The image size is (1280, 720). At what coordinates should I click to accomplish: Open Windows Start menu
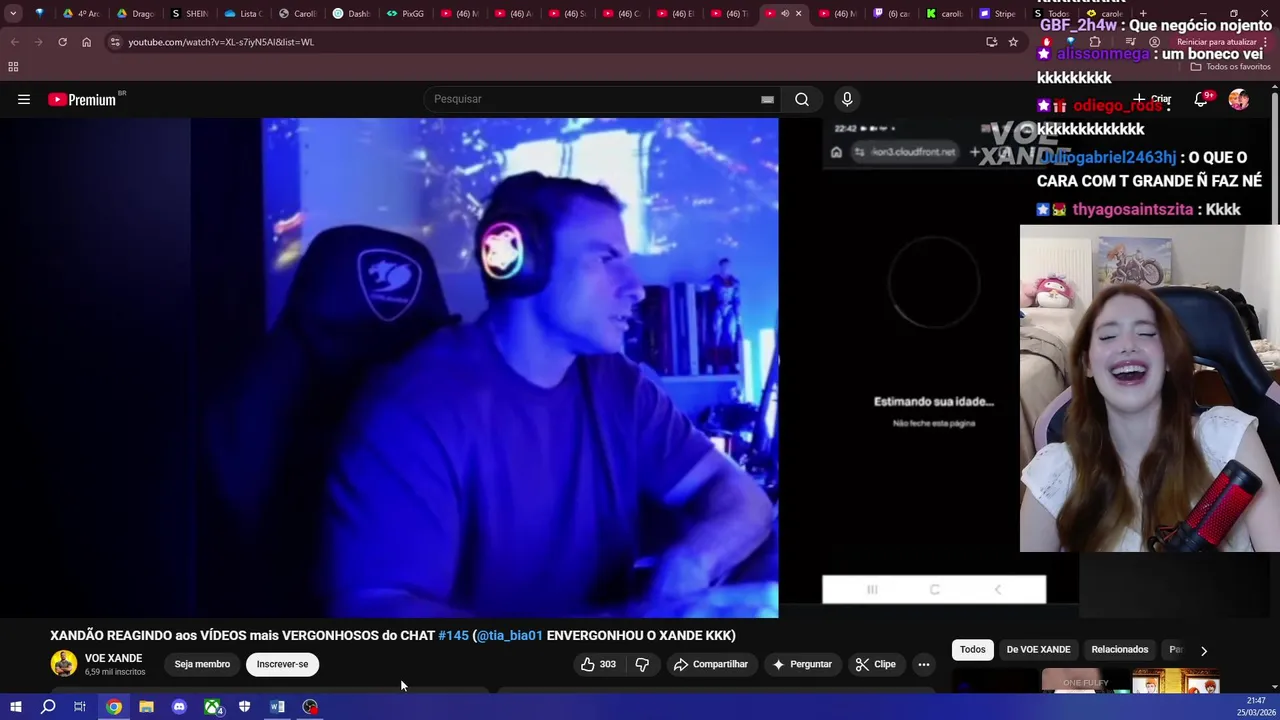(x=16, y=707)
